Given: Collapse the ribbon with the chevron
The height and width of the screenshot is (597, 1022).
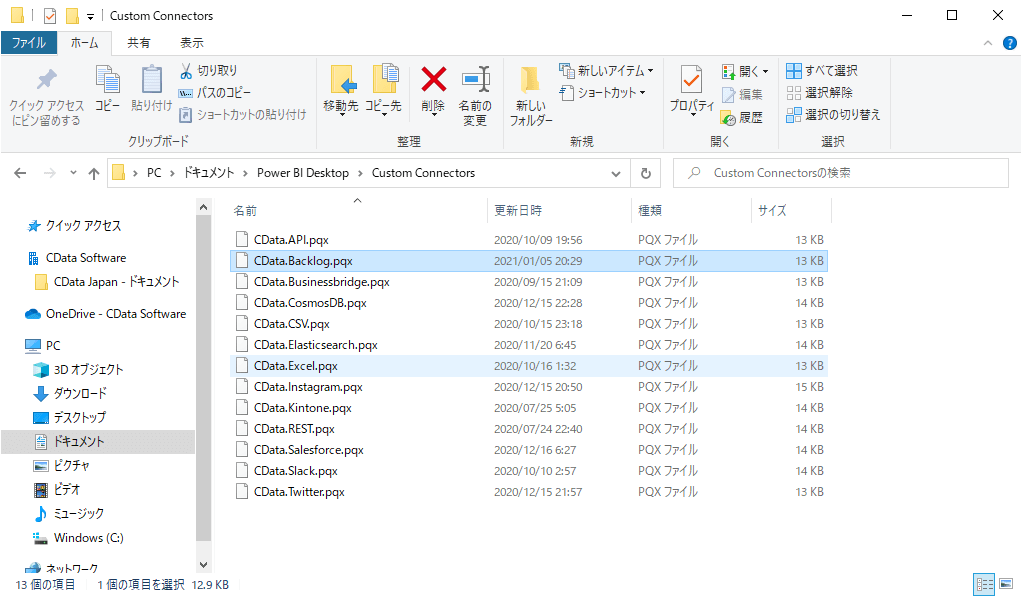Looking at the screenshot, I should click(988, 43).
